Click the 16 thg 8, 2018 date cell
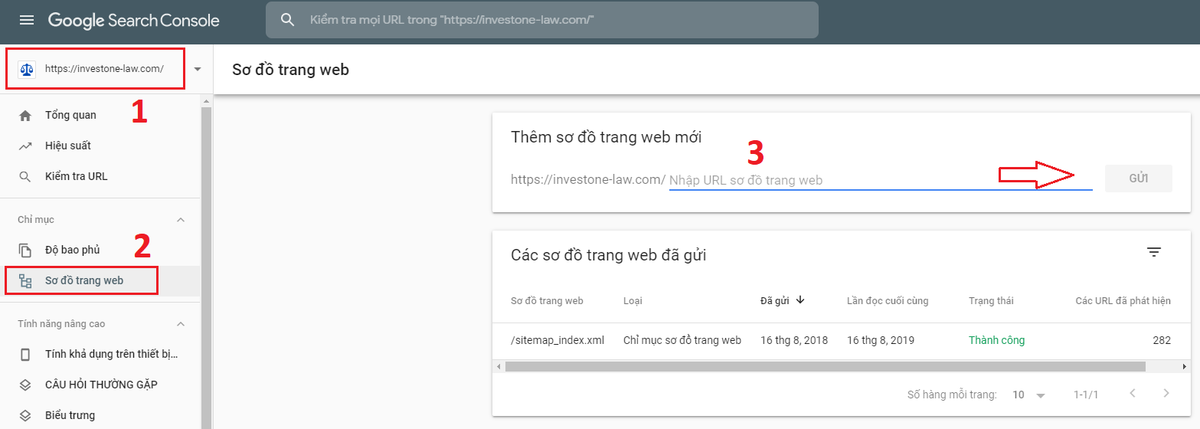Viewport: 1200px width, 429px height. coord(792,340)
